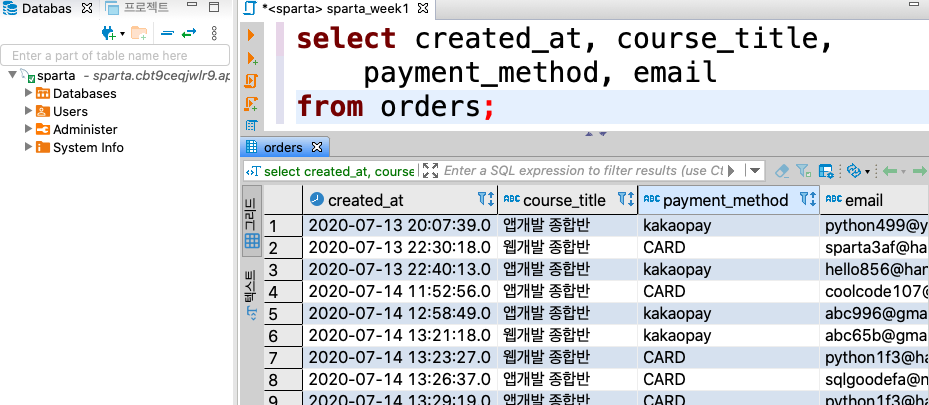Click the payment_method column filter/sort icon

(808, 200)
